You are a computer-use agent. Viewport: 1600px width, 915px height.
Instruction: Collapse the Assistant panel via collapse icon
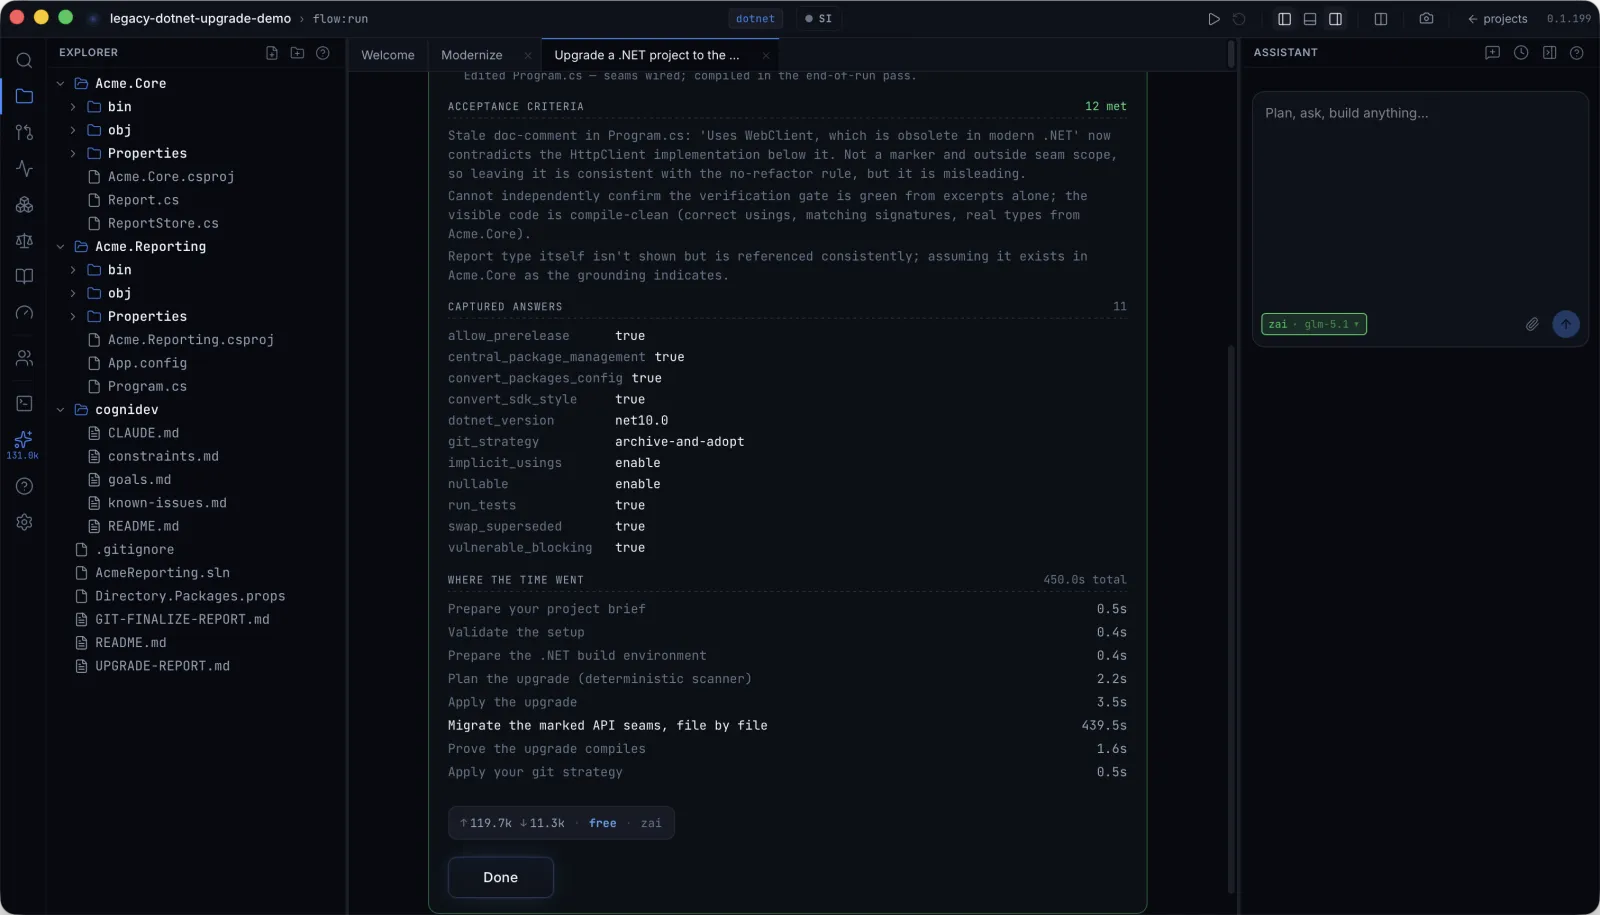pos(1549,53)
